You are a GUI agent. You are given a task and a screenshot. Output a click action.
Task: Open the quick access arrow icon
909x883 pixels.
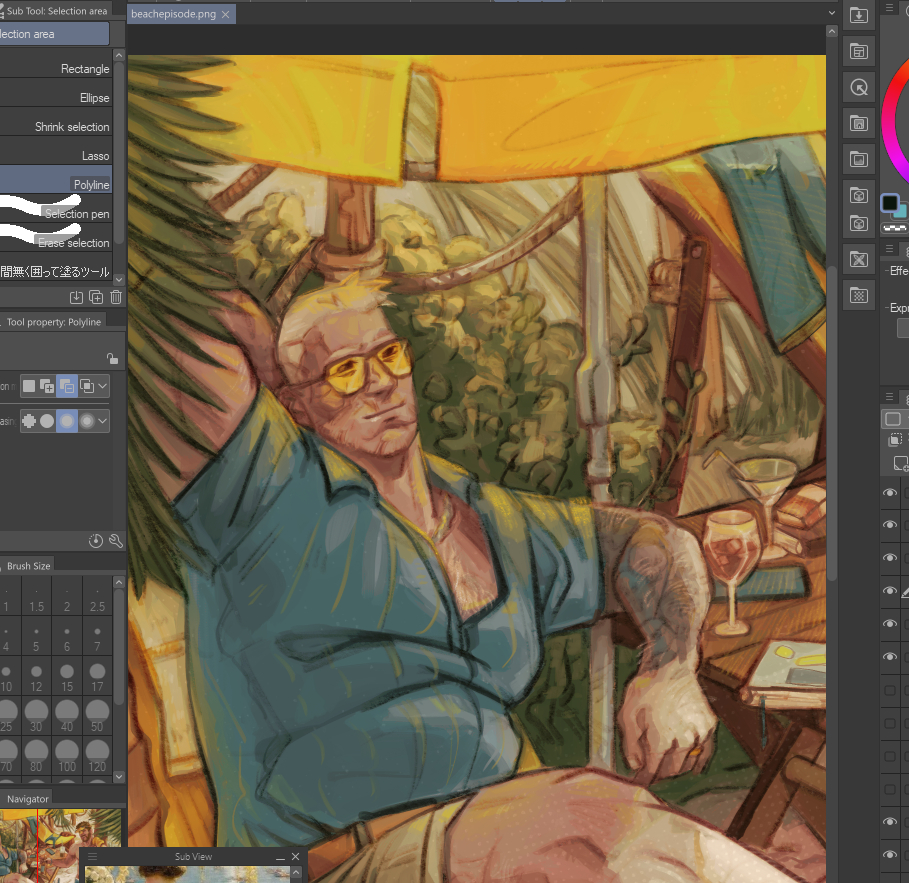pos(857,88)
